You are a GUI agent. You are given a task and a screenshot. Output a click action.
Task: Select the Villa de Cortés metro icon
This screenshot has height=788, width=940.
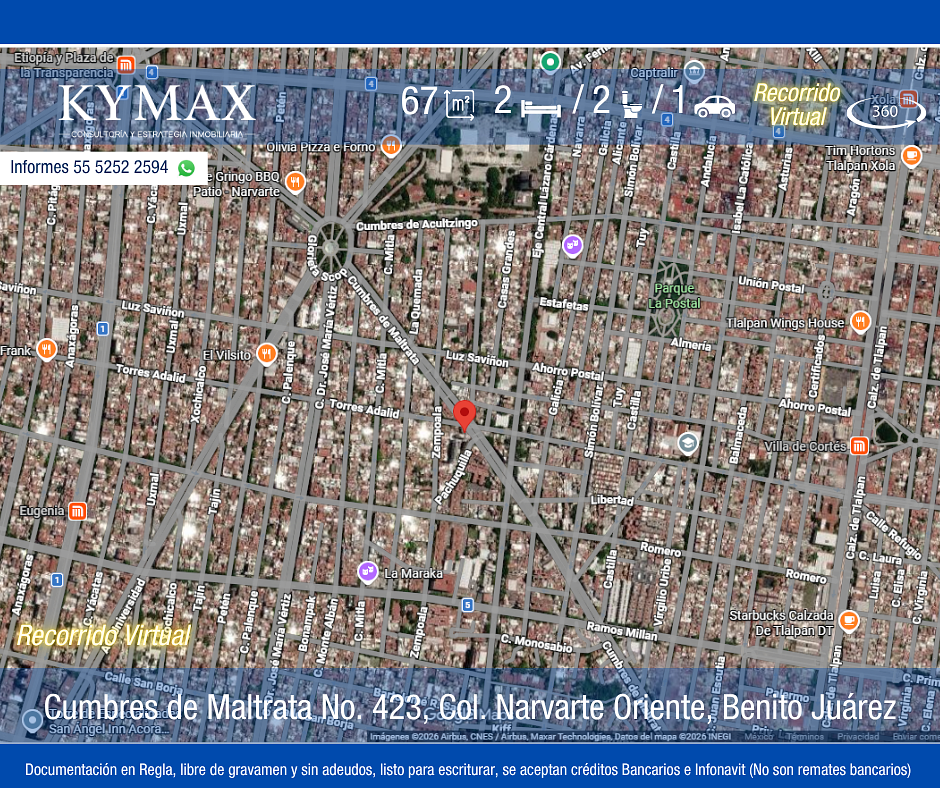tap(859, 446)
